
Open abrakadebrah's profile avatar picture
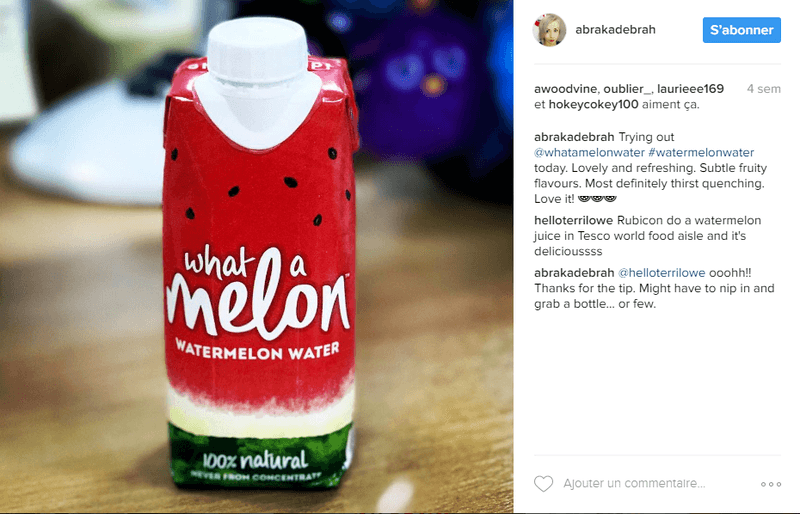[549, 30]
